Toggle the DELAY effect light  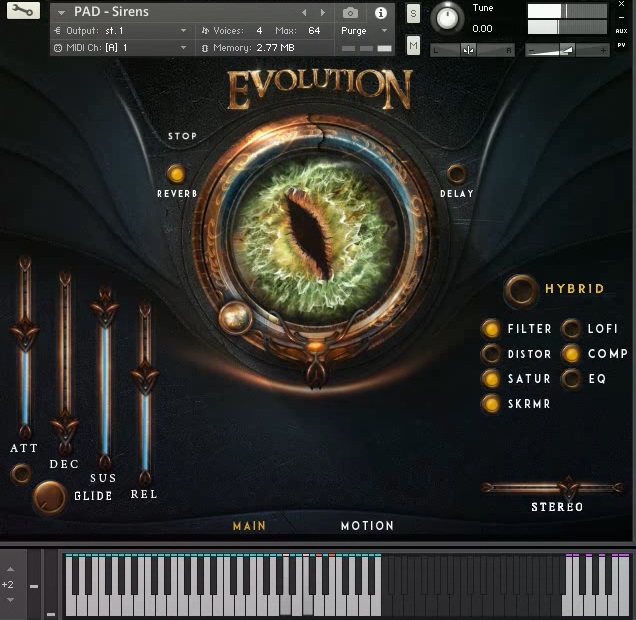[x=457, y=174]
